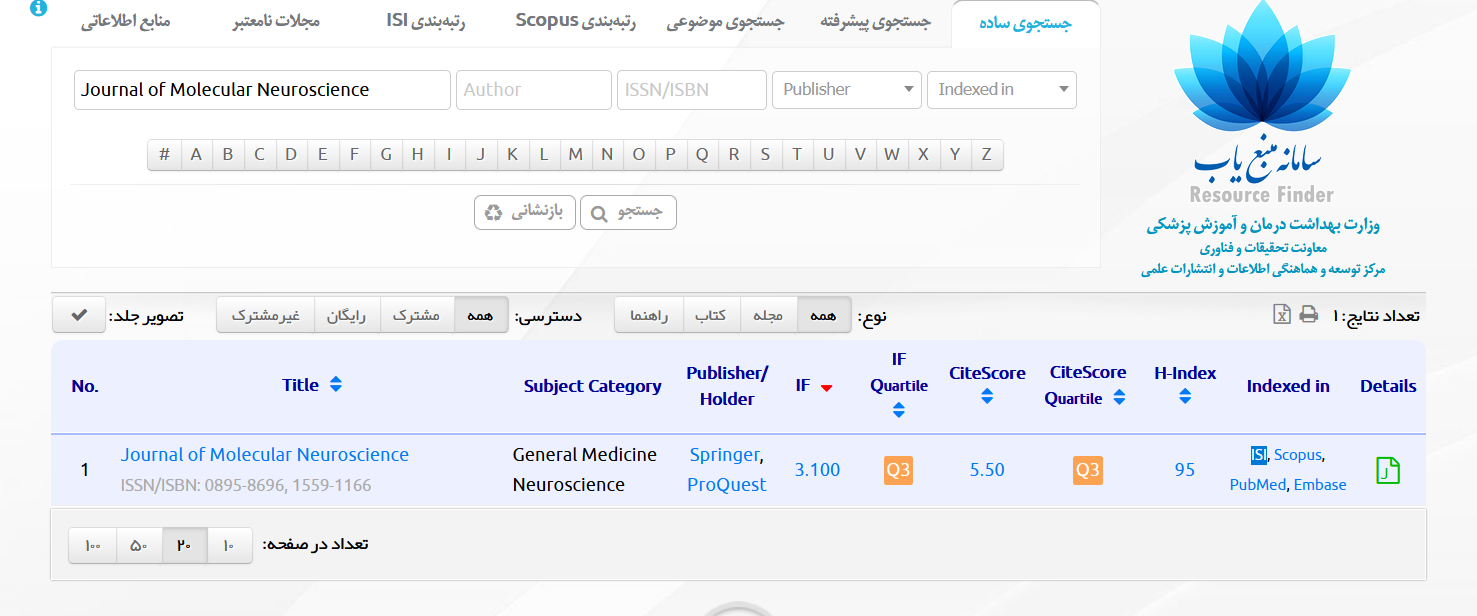Click the Author input field
1477x616 pixels.
[534, 89]
